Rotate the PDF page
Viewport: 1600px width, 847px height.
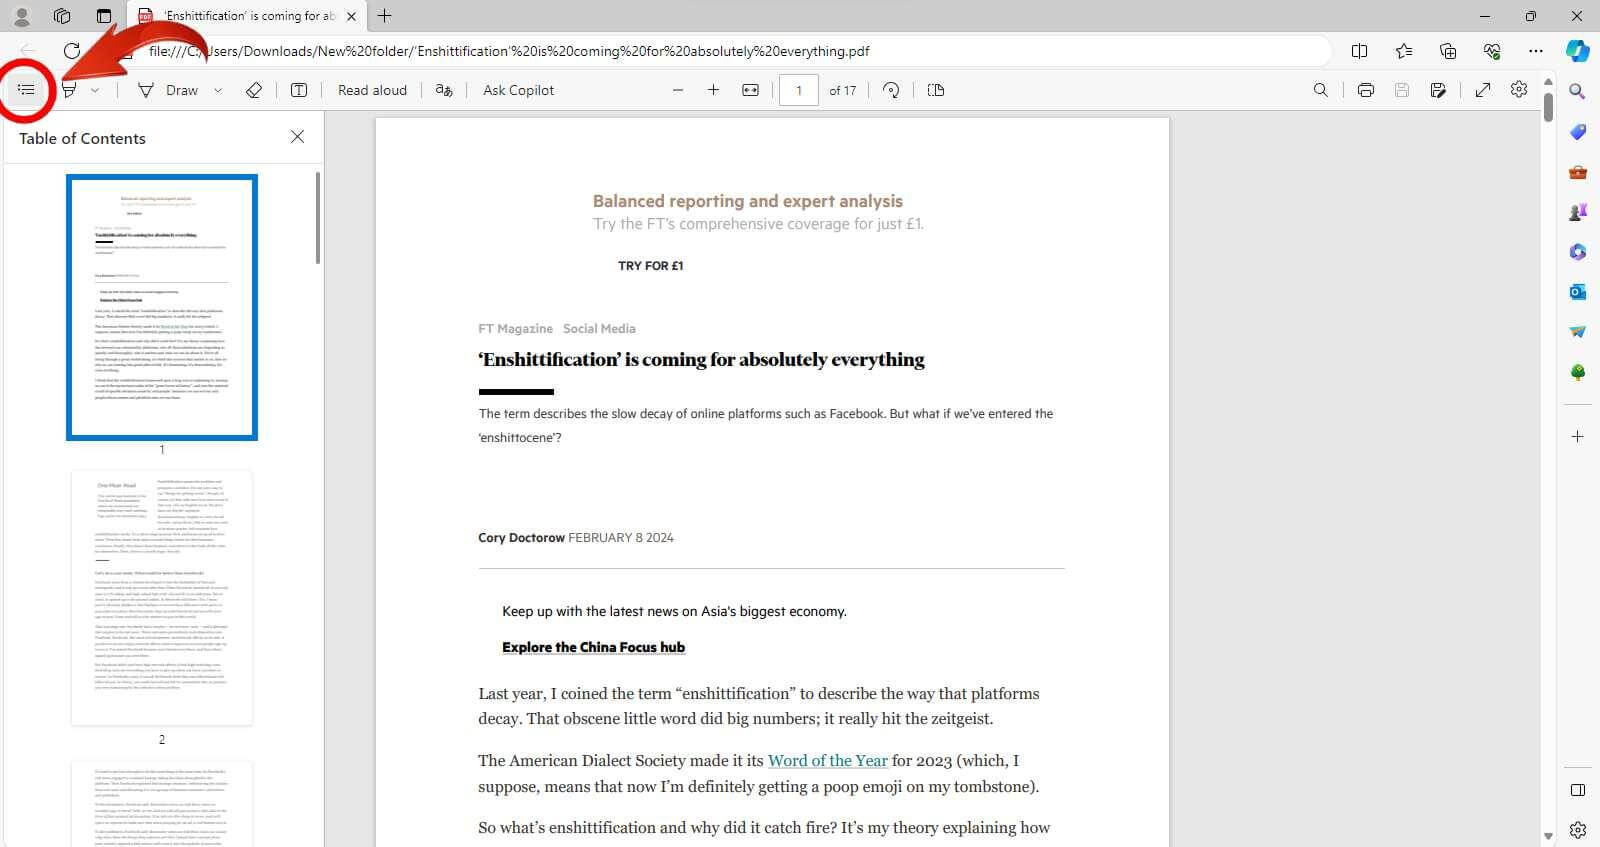pos(891,90)
